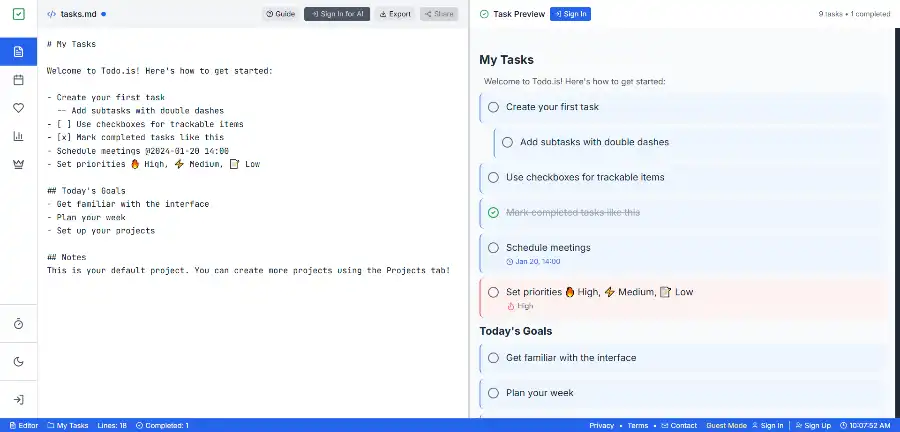Click Sign Up link in status bar
The height and width of the screenshot is (432, 900).
click(x=813, y=426)
